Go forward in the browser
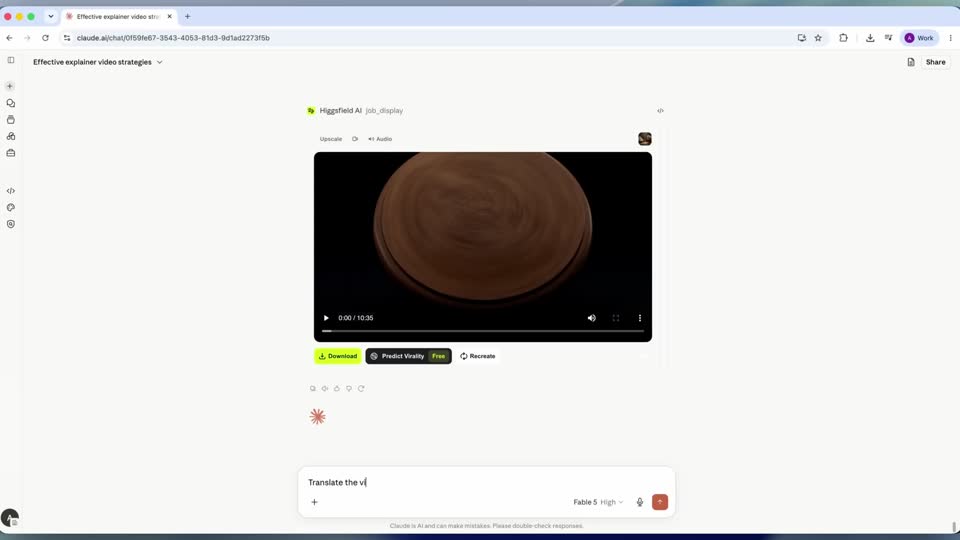The image size is (960, 540). [x=27, y=38]
